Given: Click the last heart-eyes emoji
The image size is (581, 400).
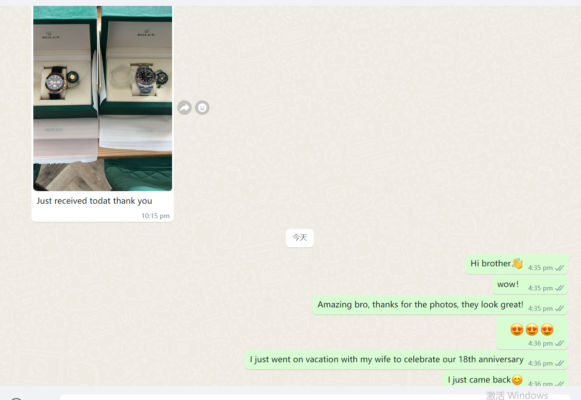Looking at the screenshot, I should point(547,329).
